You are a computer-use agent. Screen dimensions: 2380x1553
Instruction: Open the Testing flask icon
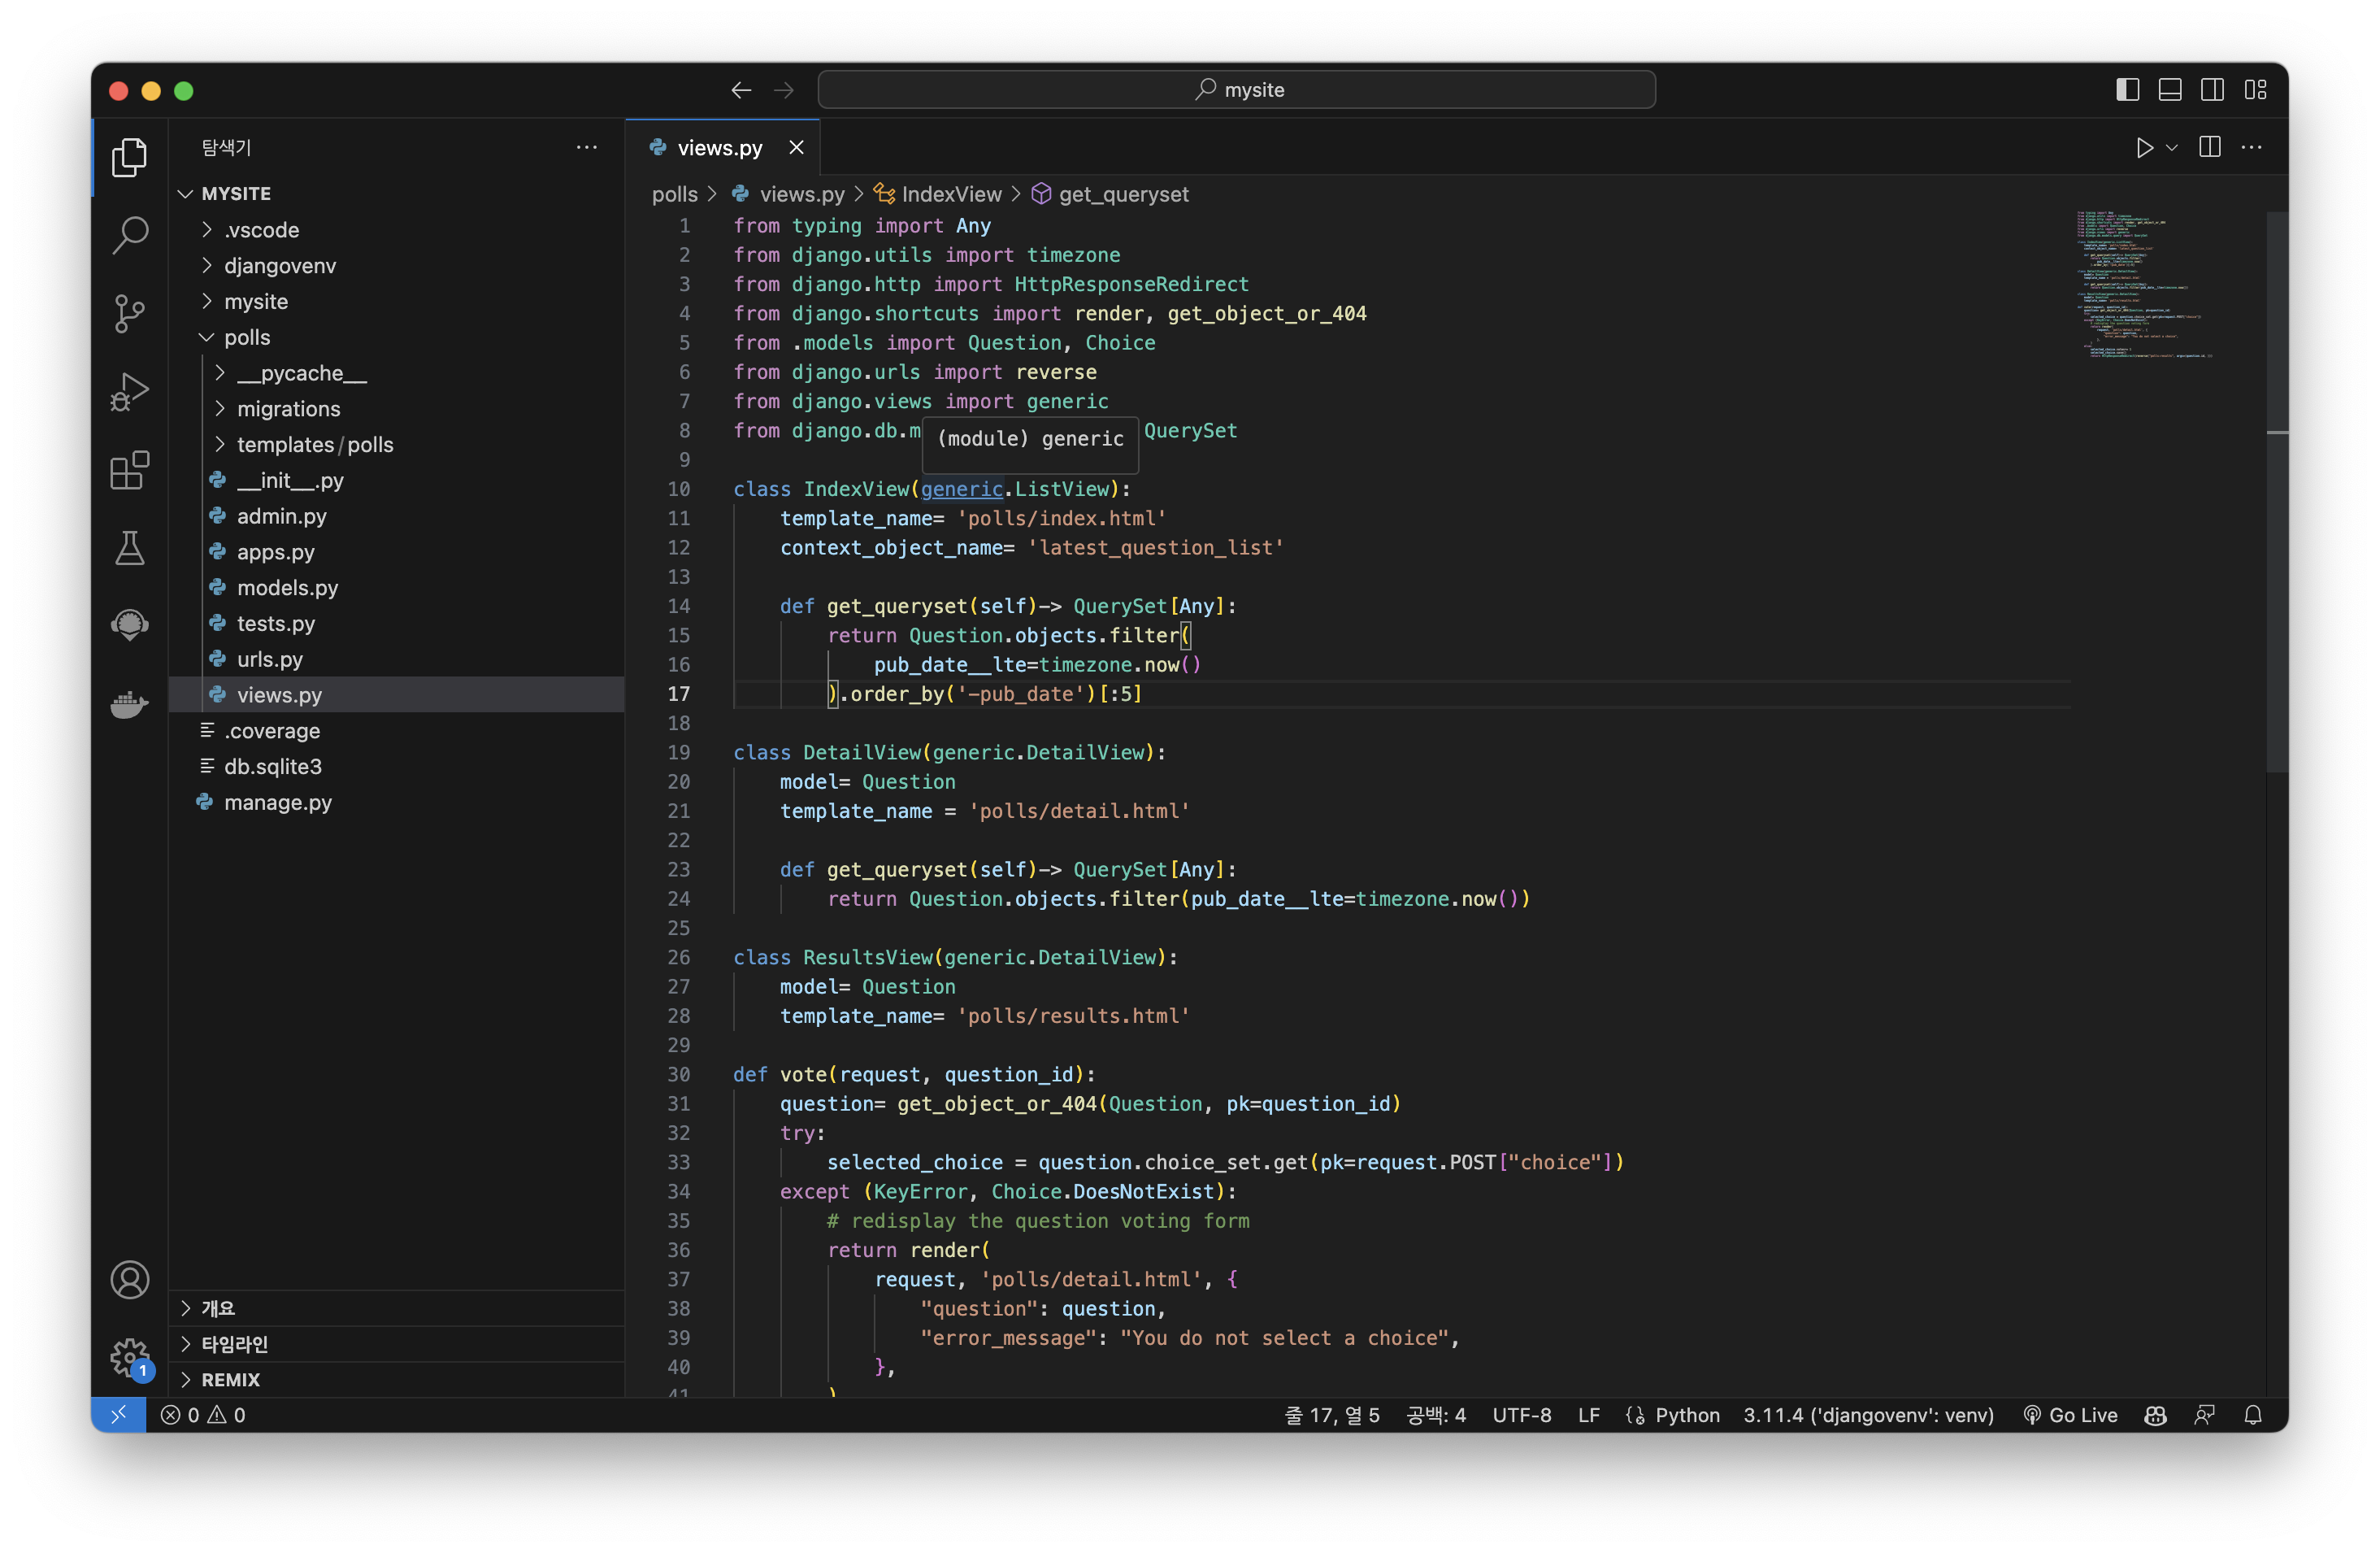(x=129, y=548)
